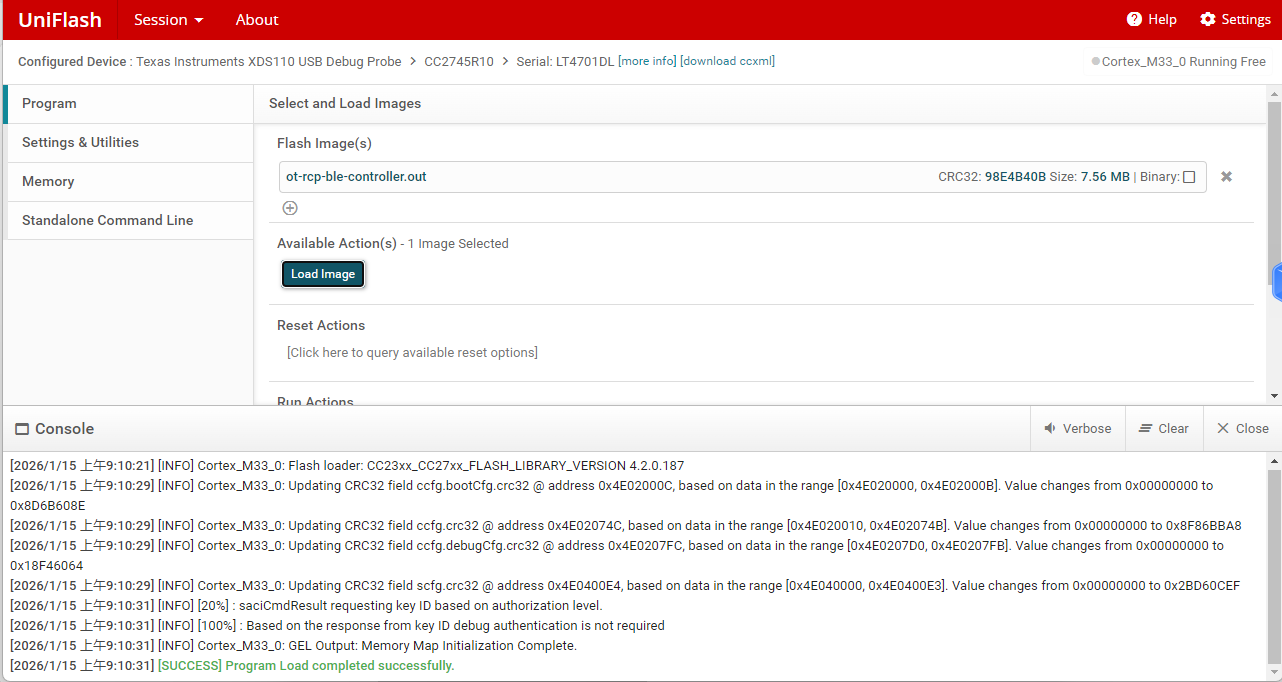Toggle Verbose console output
1282x682 pixels.
pos(1078,428)
